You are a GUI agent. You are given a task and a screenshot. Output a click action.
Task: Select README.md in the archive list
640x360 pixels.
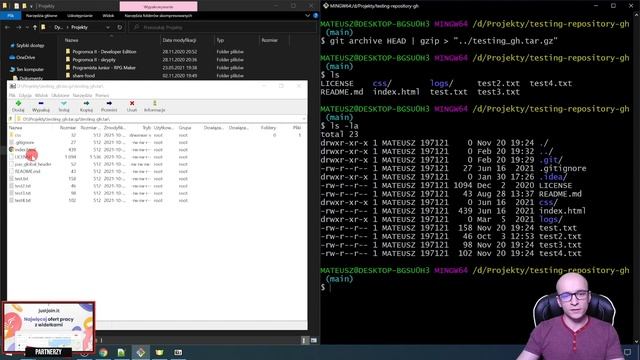(x=27, y=171)
